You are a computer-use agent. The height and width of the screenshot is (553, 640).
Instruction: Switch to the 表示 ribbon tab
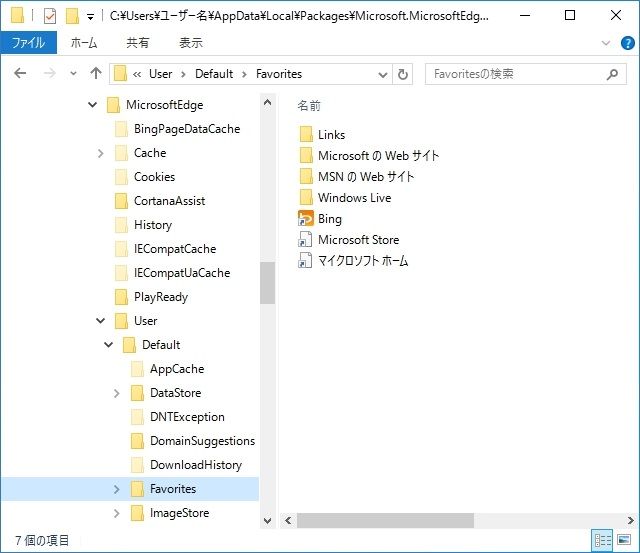click(191, 42)
